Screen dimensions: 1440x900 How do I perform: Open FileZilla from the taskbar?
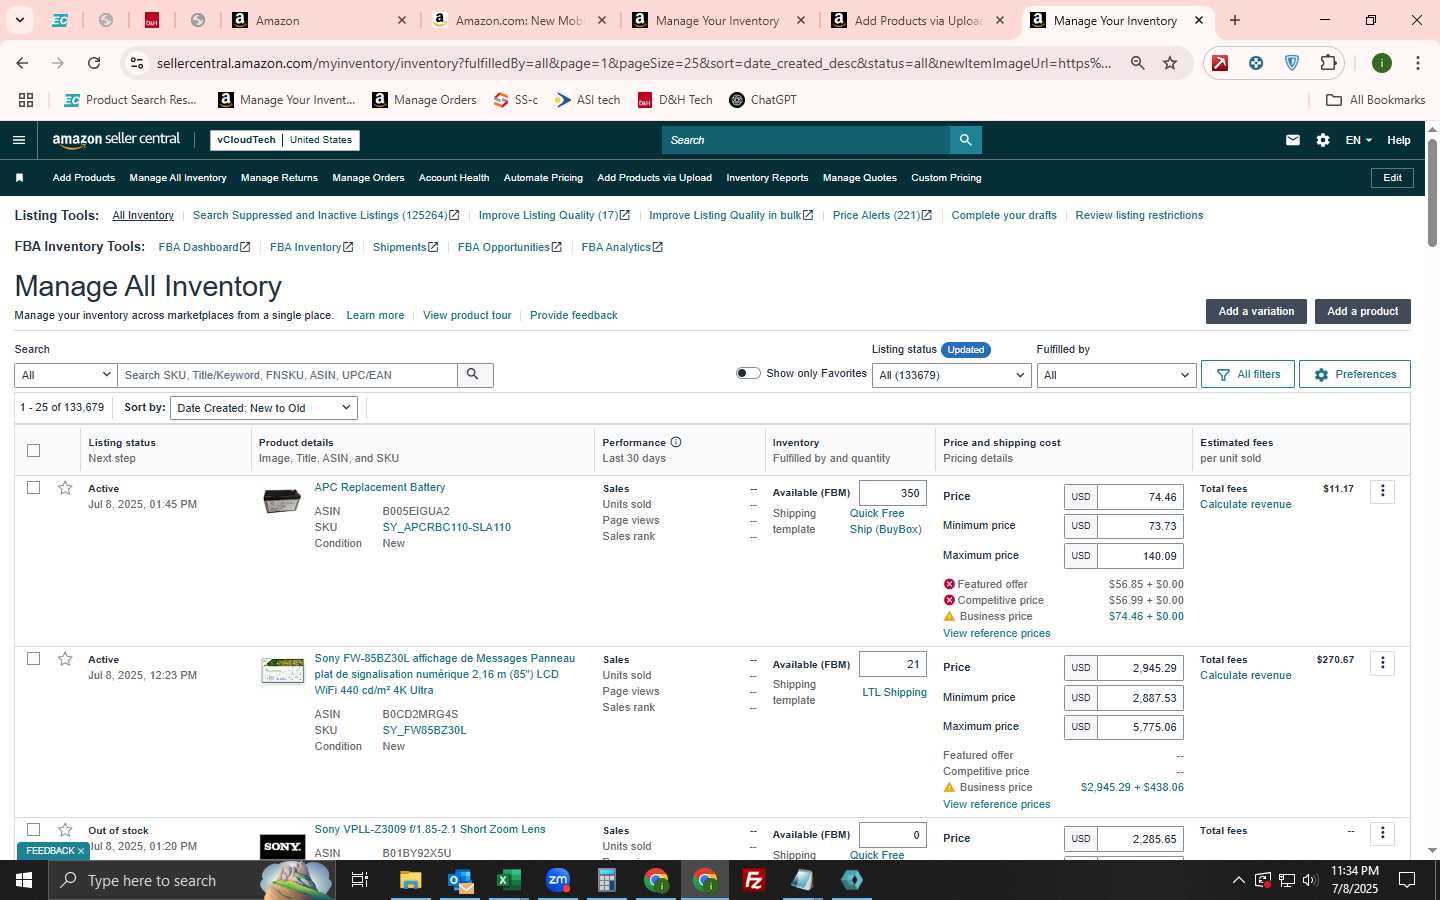754,880
